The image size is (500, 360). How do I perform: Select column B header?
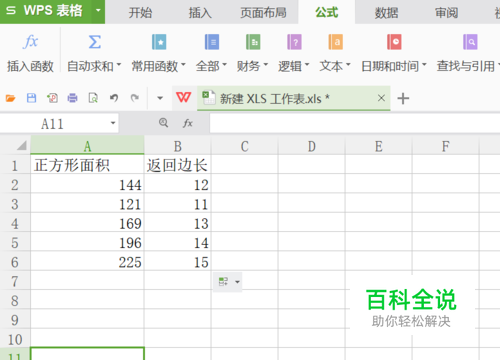click(178, 146)
